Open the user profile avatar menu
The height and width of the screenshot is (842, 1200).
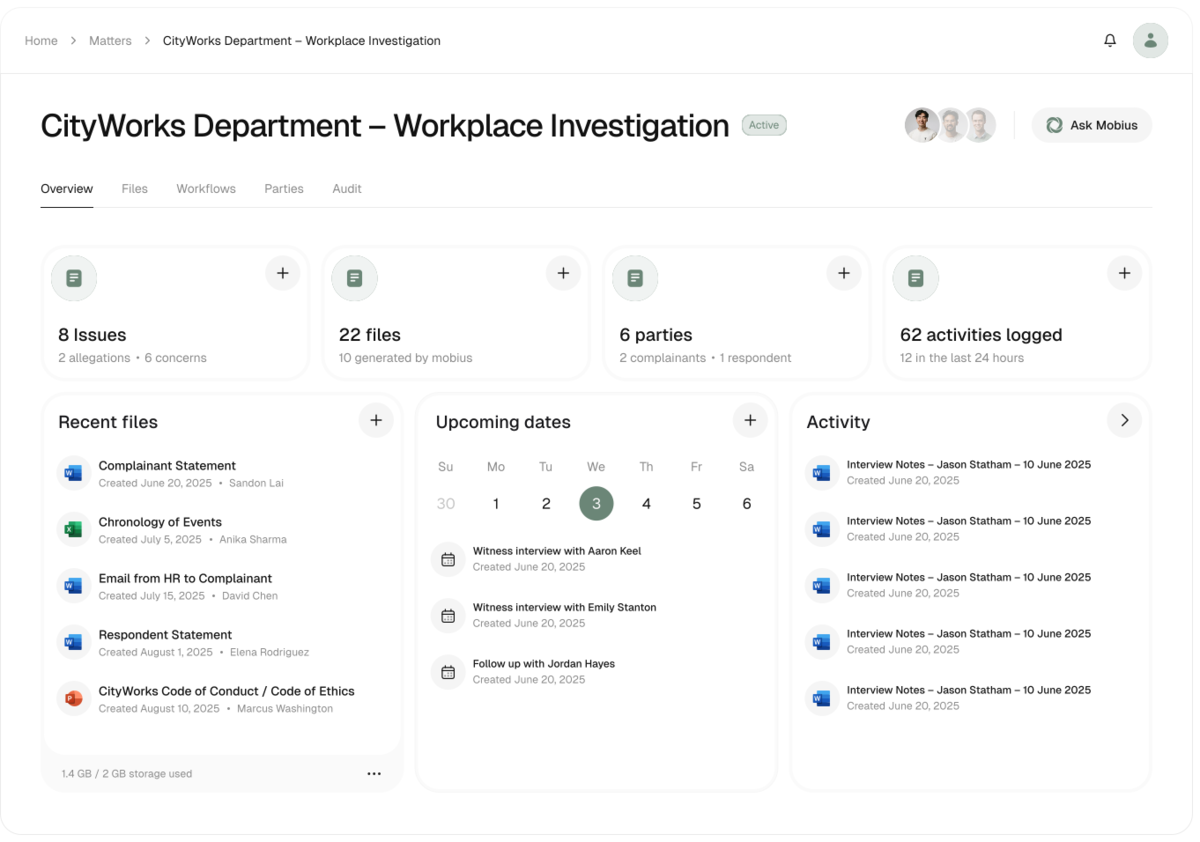tap(1150, 41)
